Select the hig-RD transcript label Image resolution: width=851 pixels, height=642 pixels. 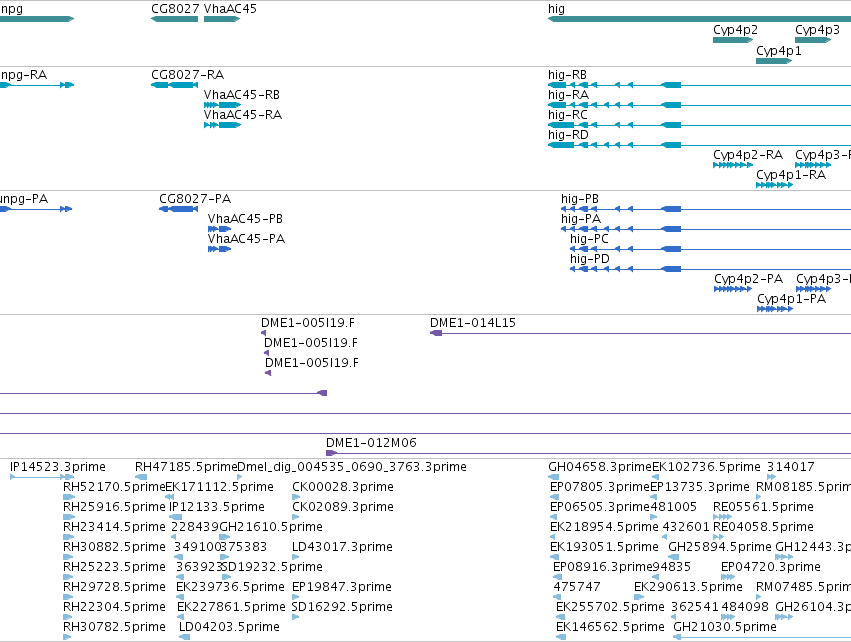pyautogui.click(x=568, y=135)
